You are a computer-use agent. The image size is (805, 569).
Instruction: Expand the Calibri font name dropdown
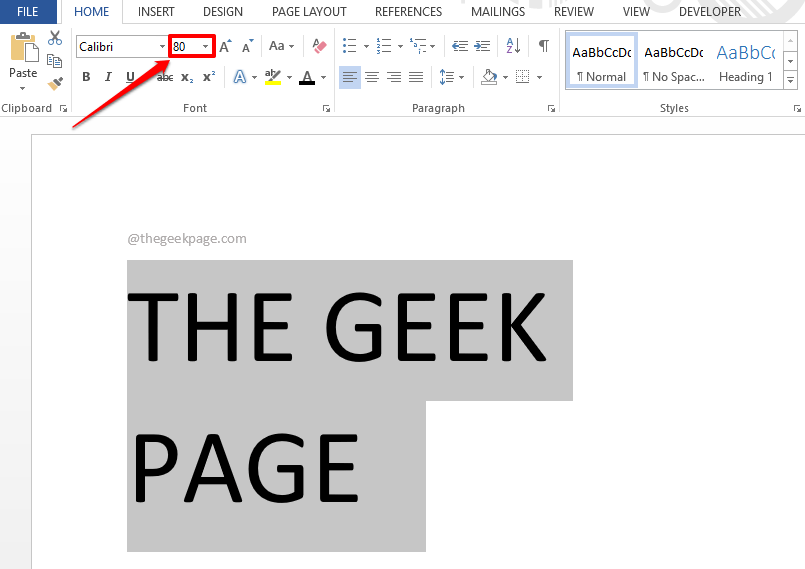tap(162, 47)
